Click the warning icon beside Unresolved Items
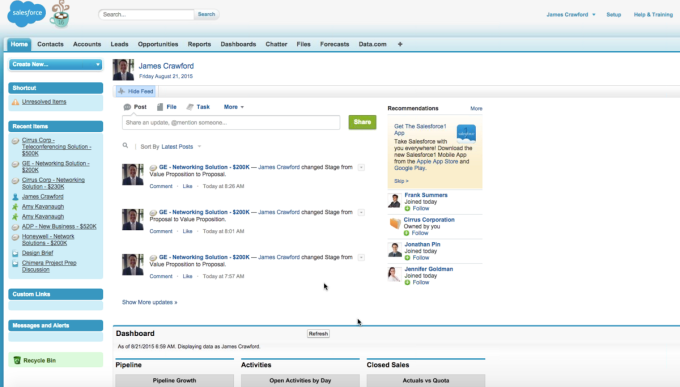The height and width of the screenshot is (387, 680). pyautogui.click(x=16, y=102)
